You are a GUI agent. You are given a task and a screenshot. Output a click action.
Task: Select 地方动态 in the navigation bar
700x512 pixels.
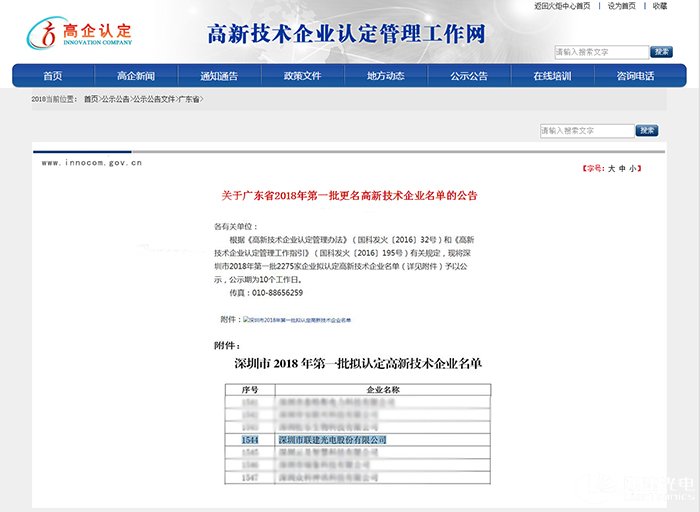[x=385, y=76]
